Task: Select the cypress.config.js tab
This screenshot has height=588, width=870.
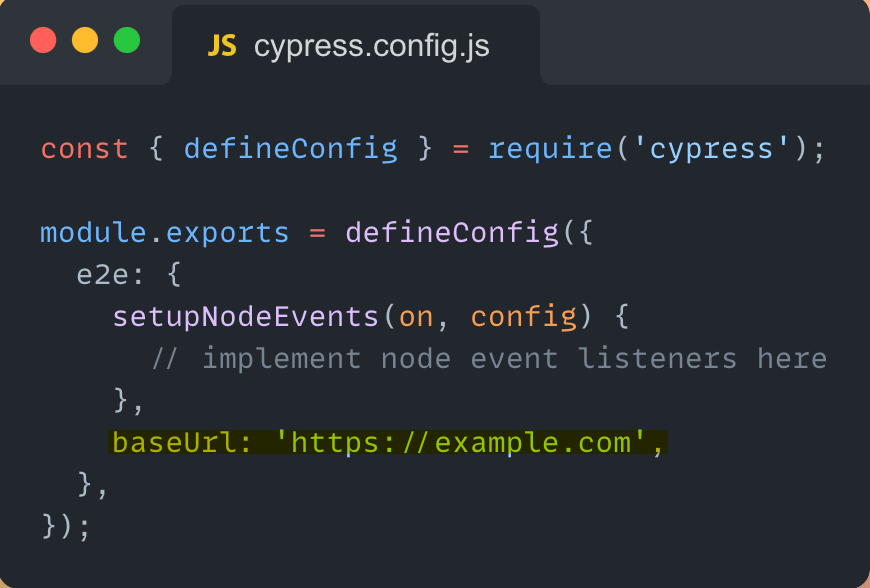Action: [370, 44]
